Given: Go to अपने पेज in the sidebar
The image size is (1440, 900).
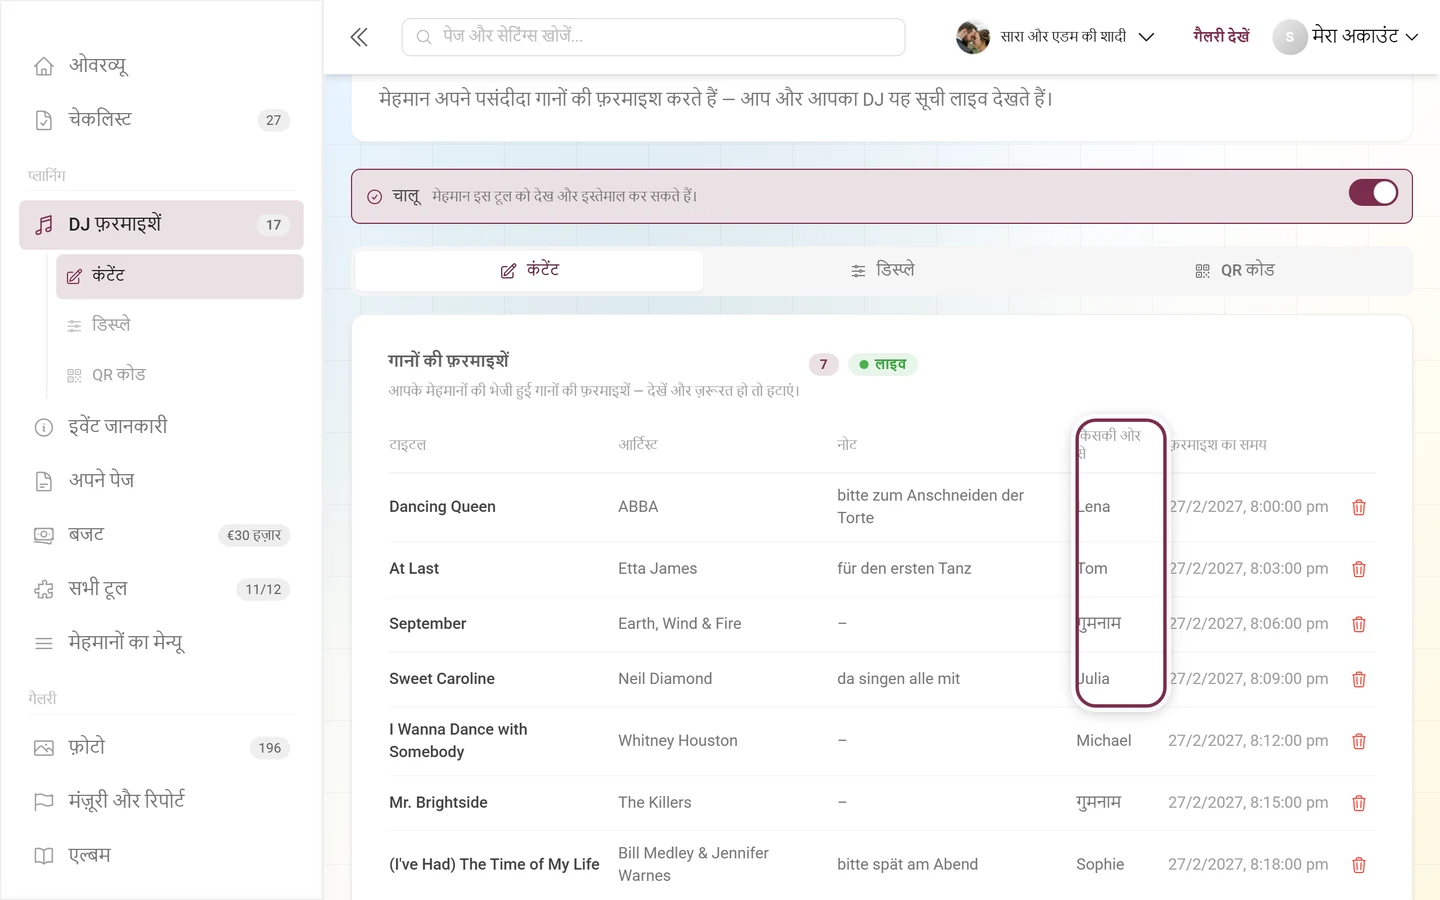Looking at the screenshot, I should pos(161,481).
